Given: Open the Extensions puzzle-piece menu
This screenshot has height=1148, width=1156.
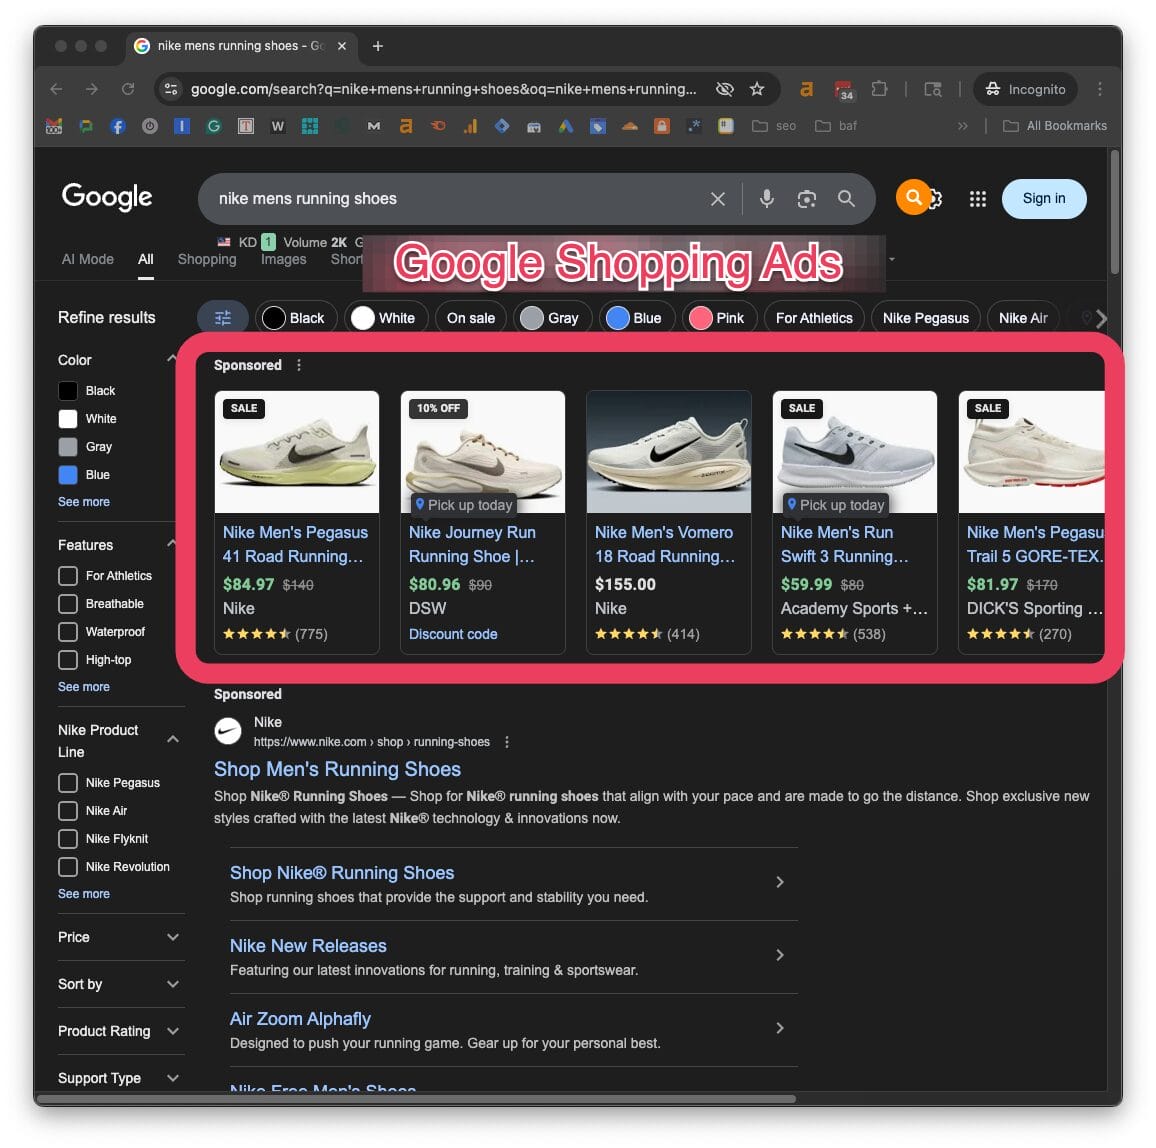Looking at the screenshot, I should 879,89.
